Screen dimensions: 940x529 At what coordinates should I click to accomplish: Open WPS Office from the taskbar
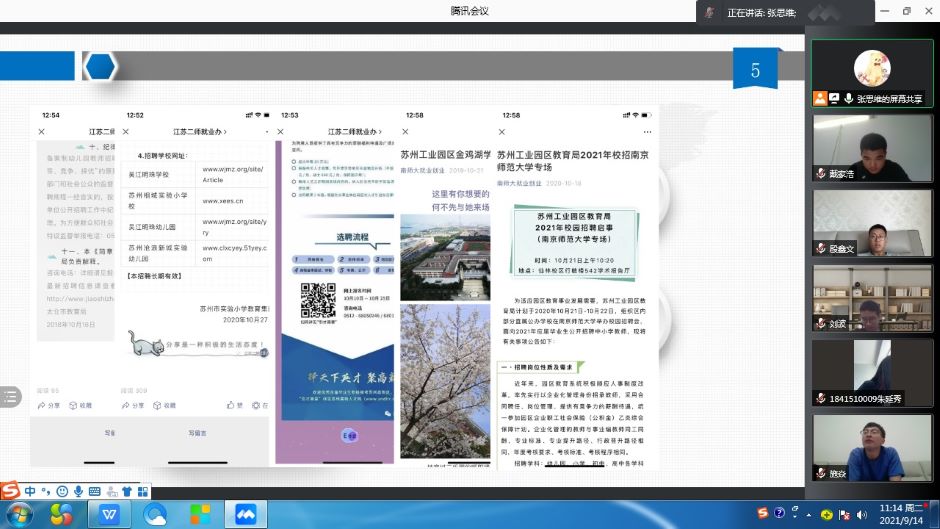point(109,514)
